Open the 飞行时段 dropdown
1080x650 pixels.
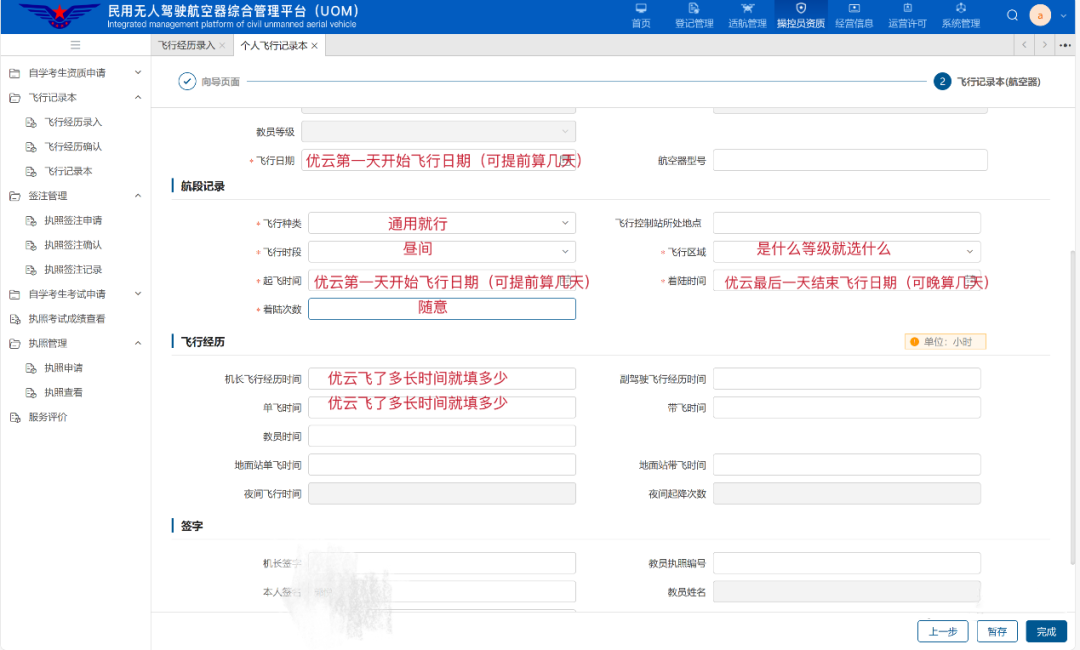click(x=442, y=251)
